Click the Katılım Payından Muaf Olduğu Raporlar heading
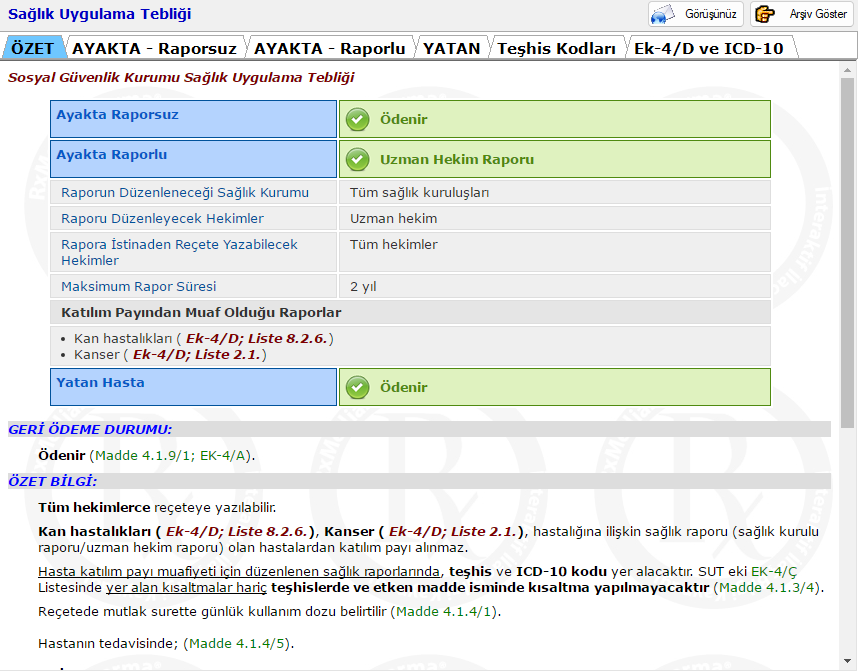 click(410, 313)
